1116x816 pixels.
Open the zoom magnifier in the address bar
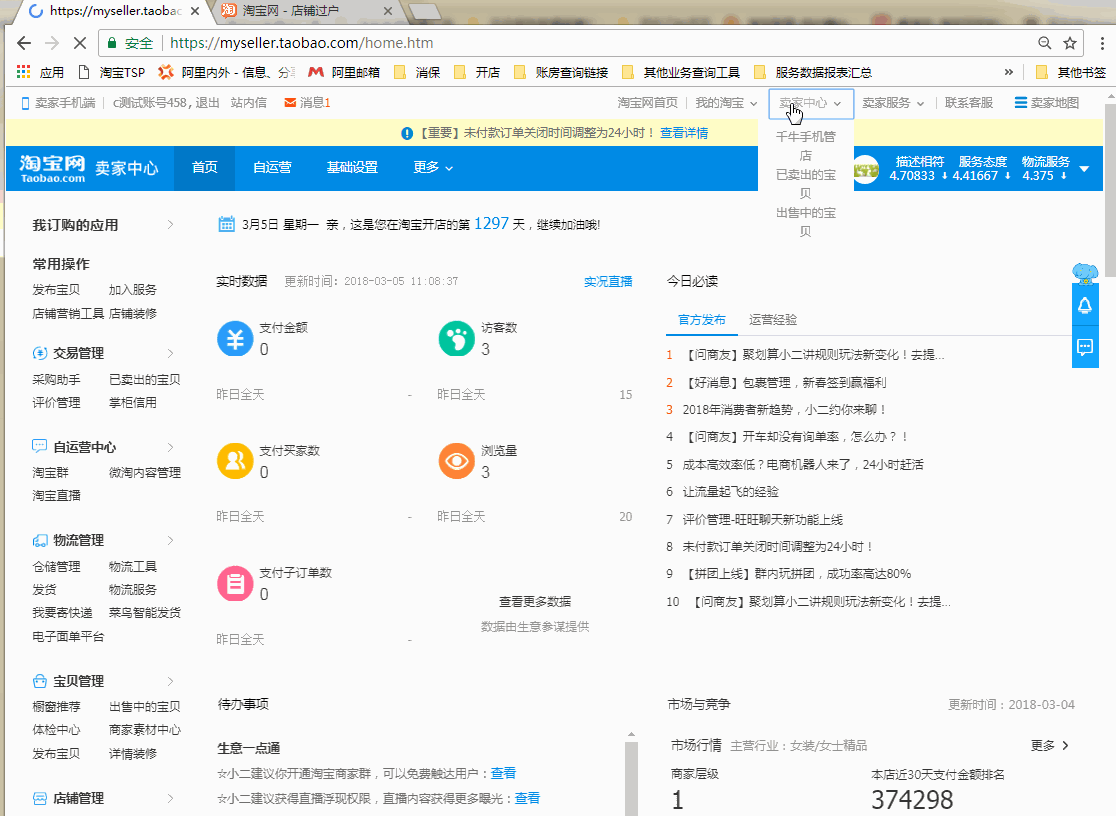[1044, 43]
